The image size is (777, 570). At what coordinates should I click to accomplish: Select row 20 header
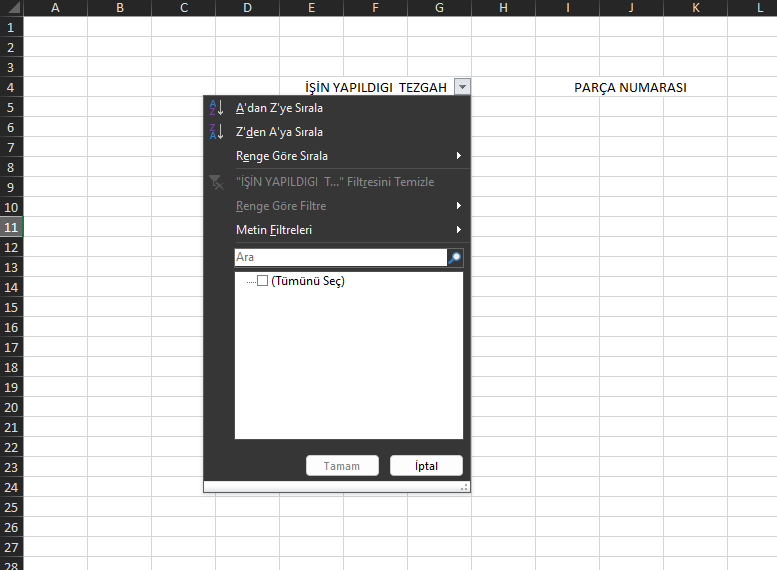coord(11,407)
